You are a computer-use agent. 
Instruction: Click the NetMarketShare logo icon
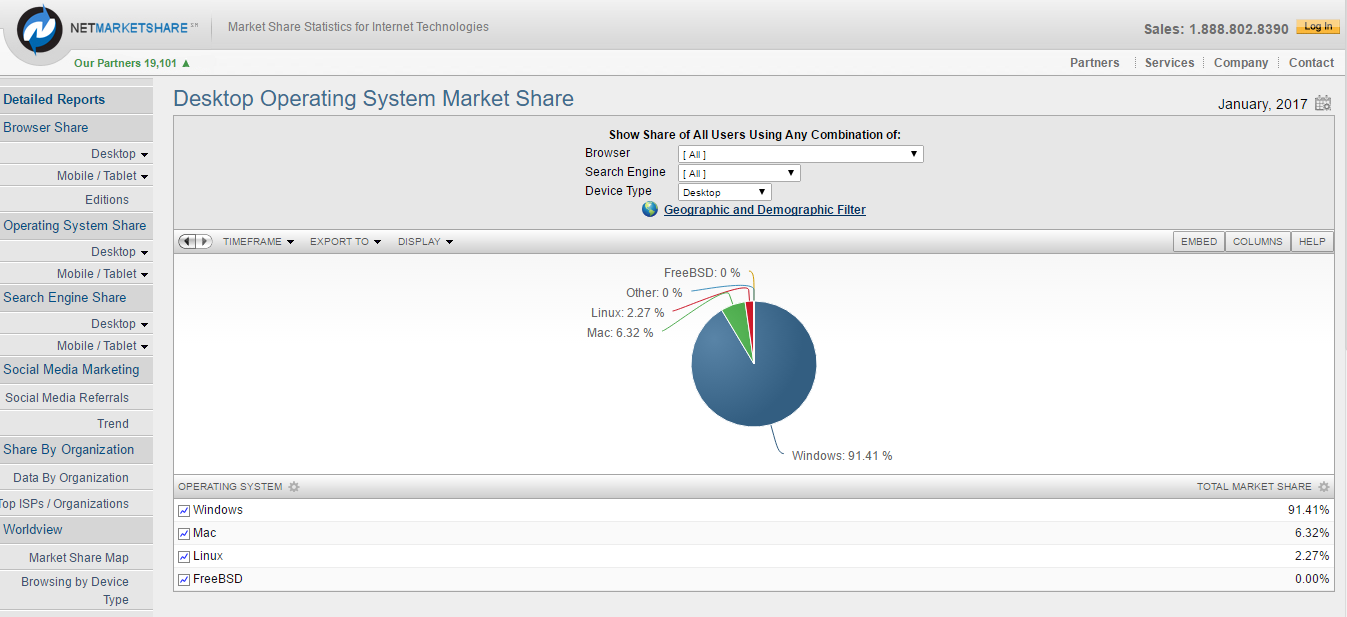pyautogui.click(x=40, y=28)
